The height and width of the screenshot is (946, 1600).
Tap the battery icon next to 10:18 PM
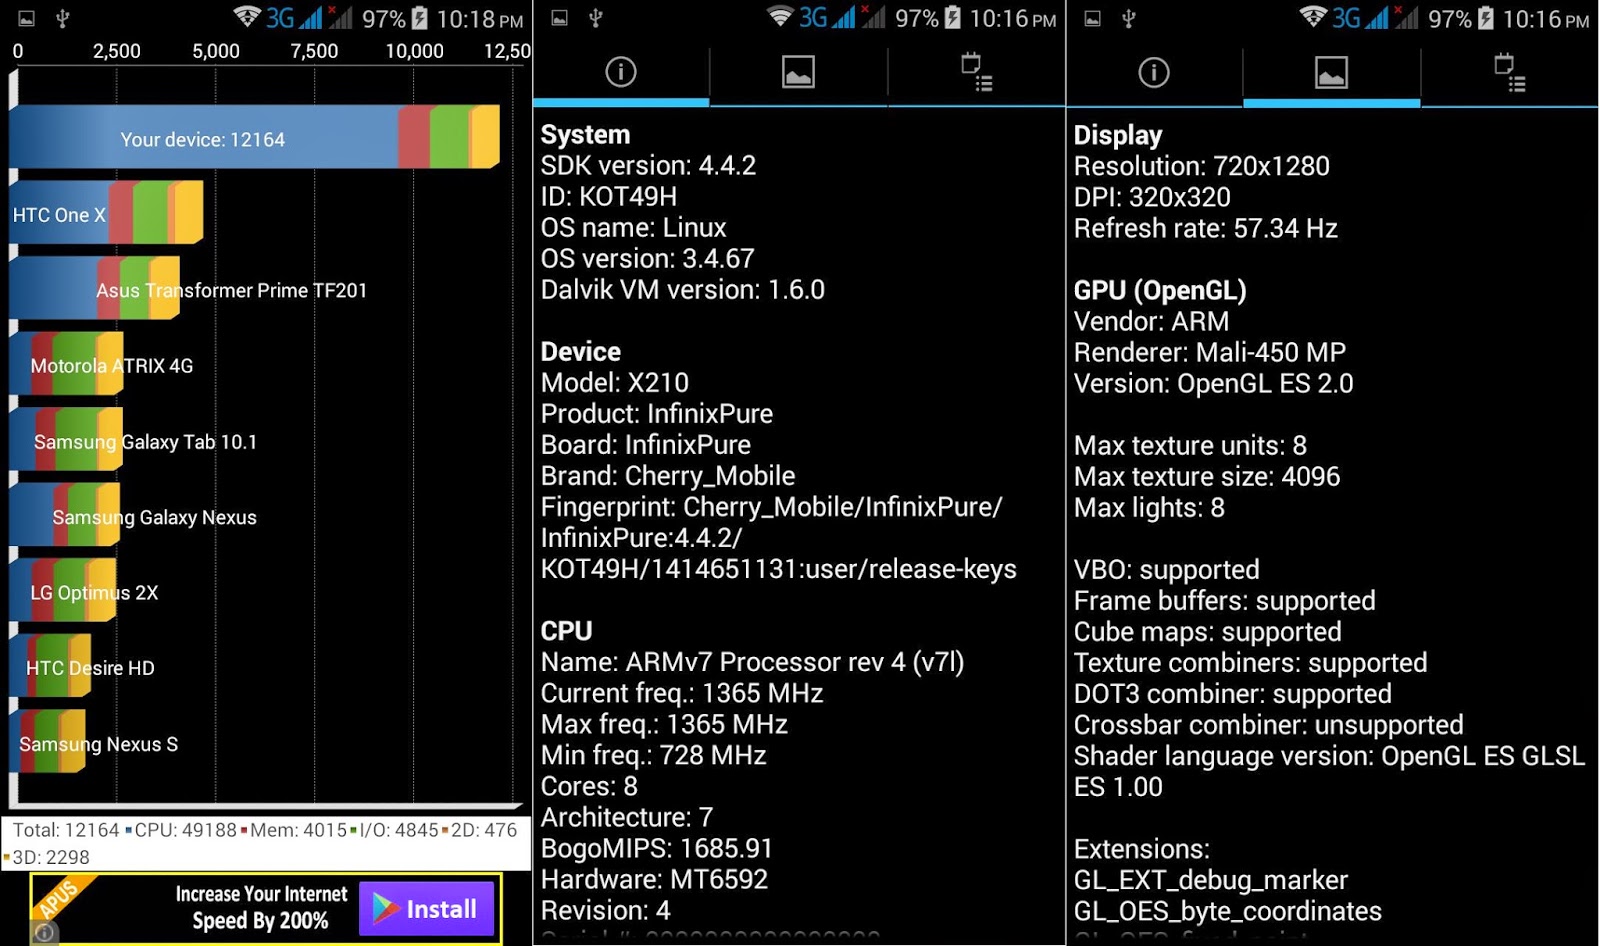(x=420, y=18)
